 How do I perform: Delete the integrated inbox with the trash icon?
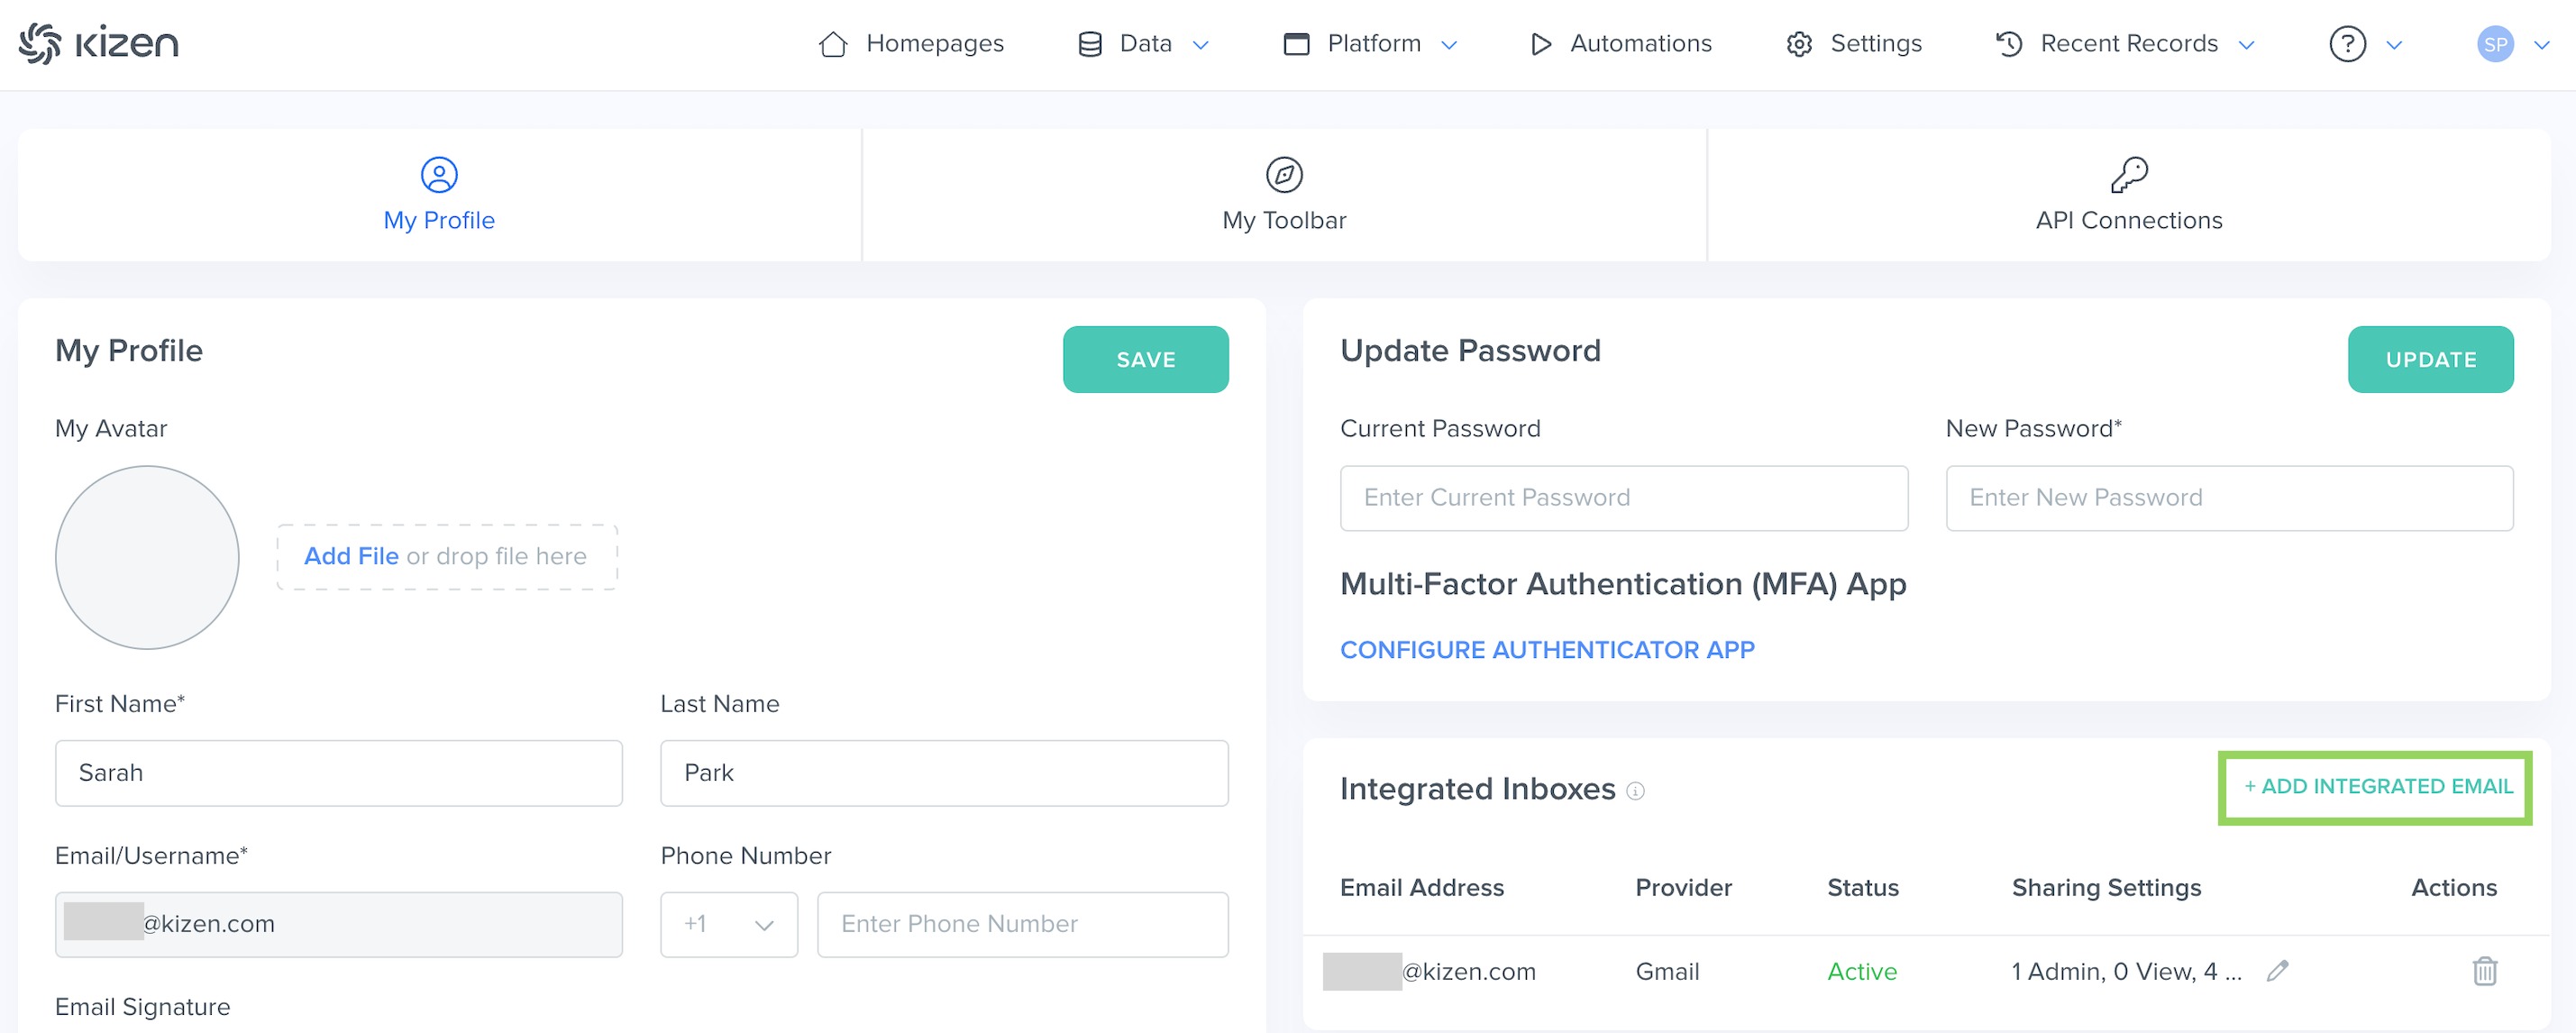coord(2484,970)
